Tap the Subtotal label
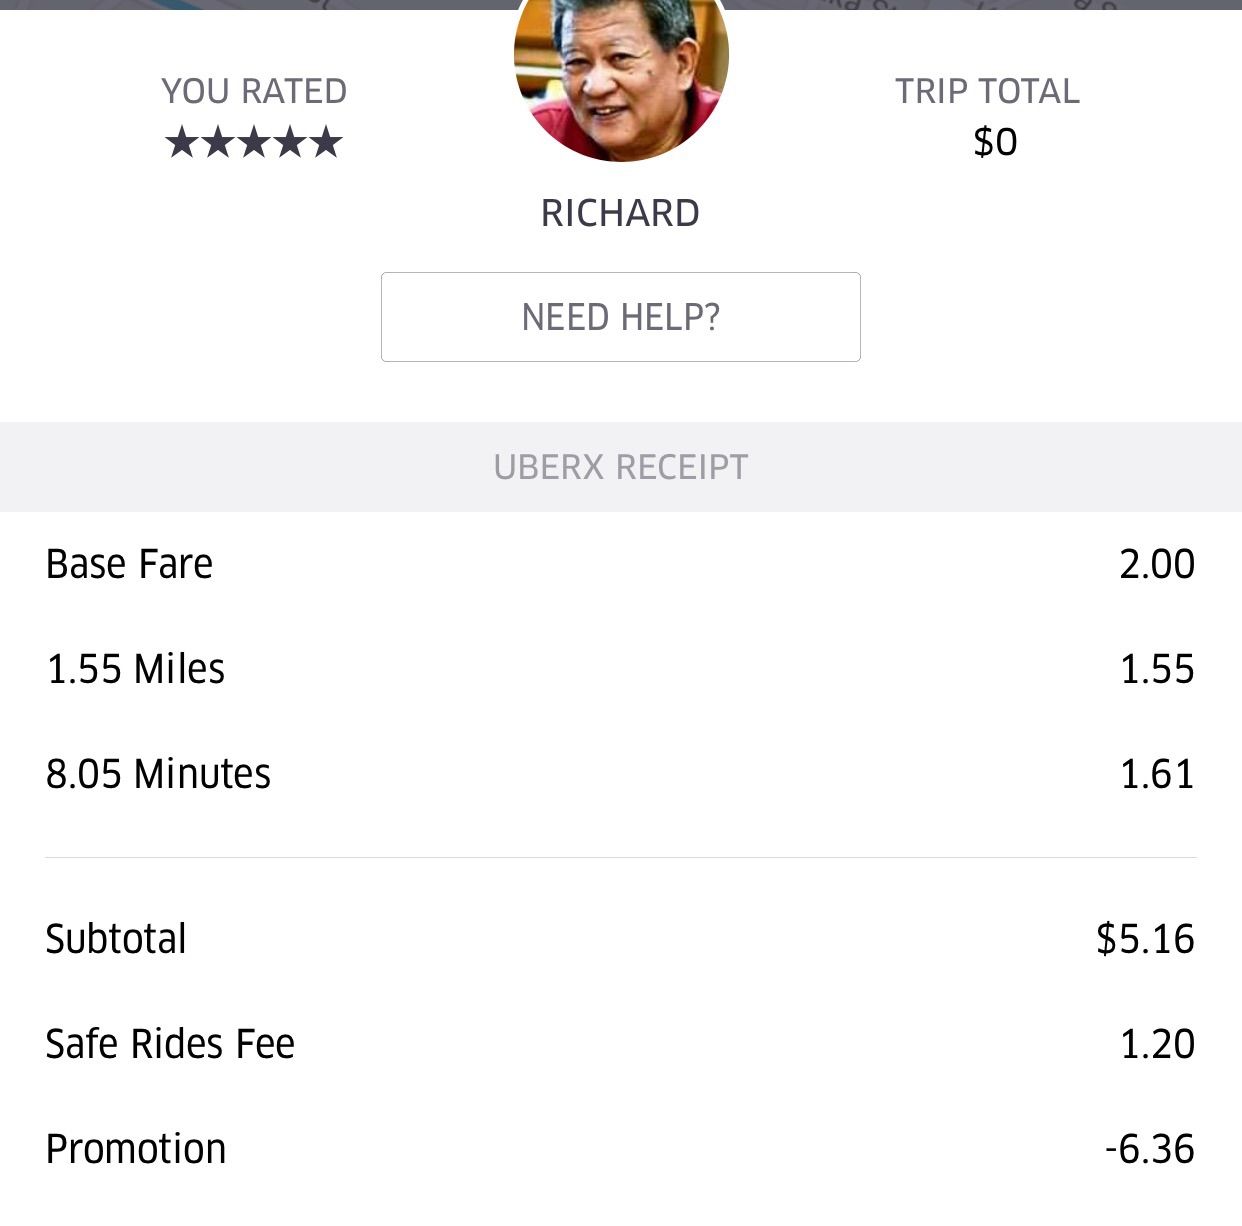1242x1226 pixels. click(x=116, y=939)
